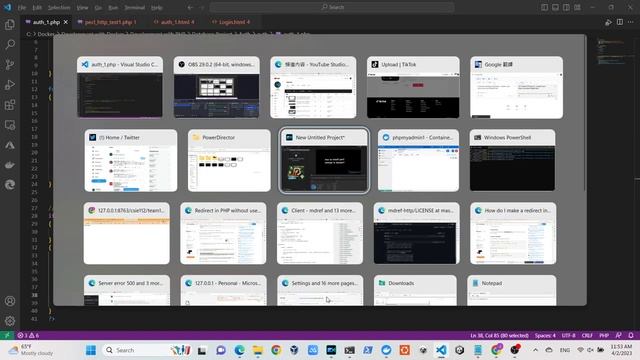Open the Docker view in activity bar

click(x=10, y=165)
